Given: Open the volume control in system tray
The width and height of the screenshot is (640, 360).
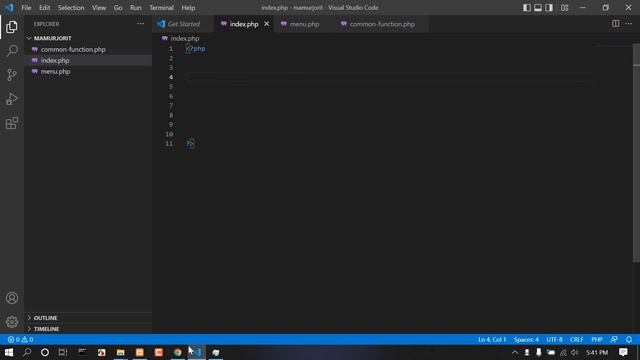Looking at the screenshot, I should (575, 352).
